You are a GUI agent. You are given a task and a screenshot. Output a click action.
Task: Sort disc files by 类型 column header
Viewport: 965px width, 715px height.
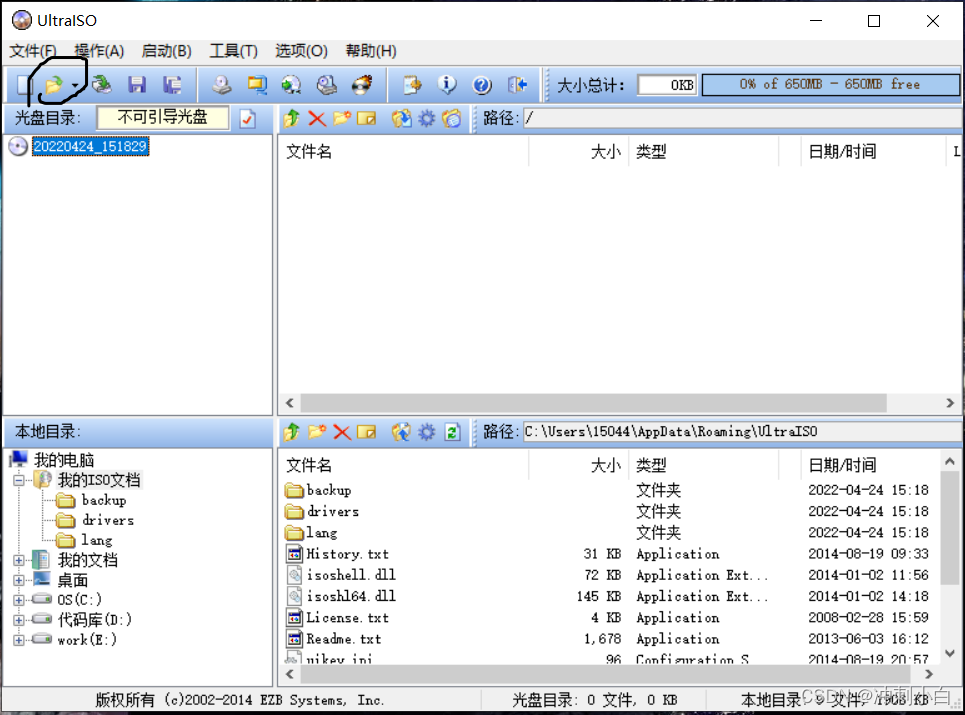[703, 151]
